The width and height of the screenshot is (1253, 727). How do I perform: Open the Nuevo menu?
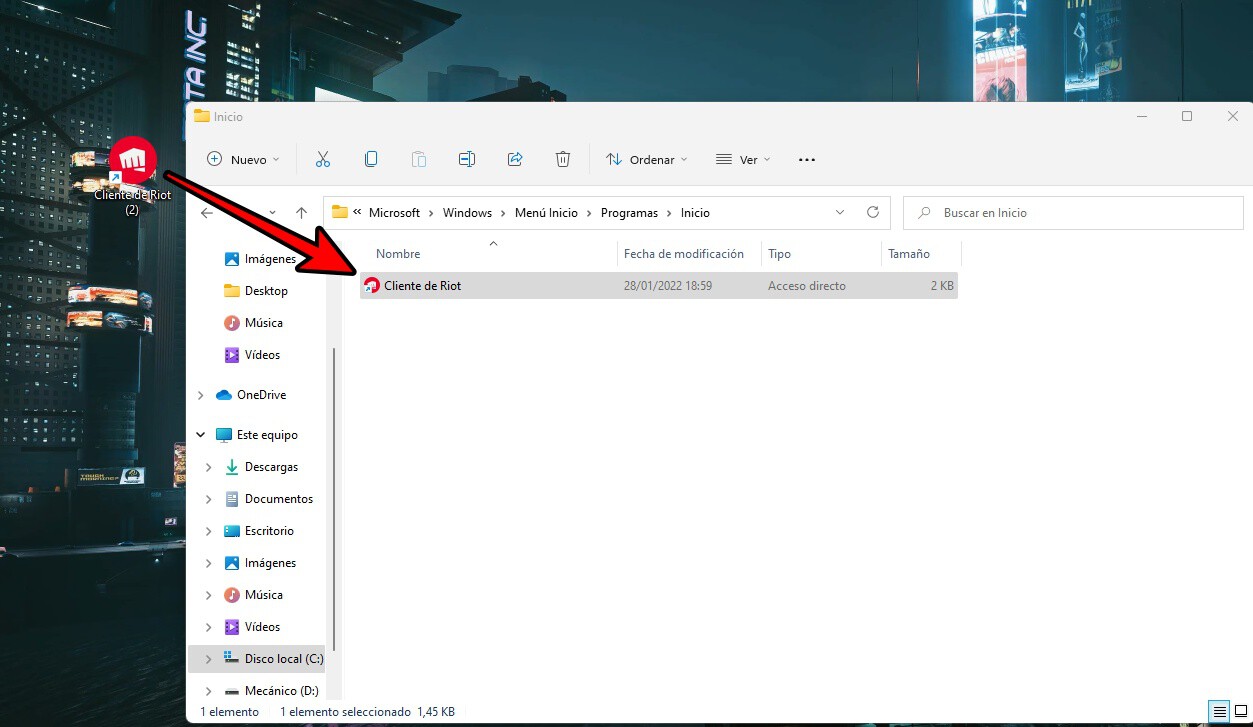click(242, 158)
